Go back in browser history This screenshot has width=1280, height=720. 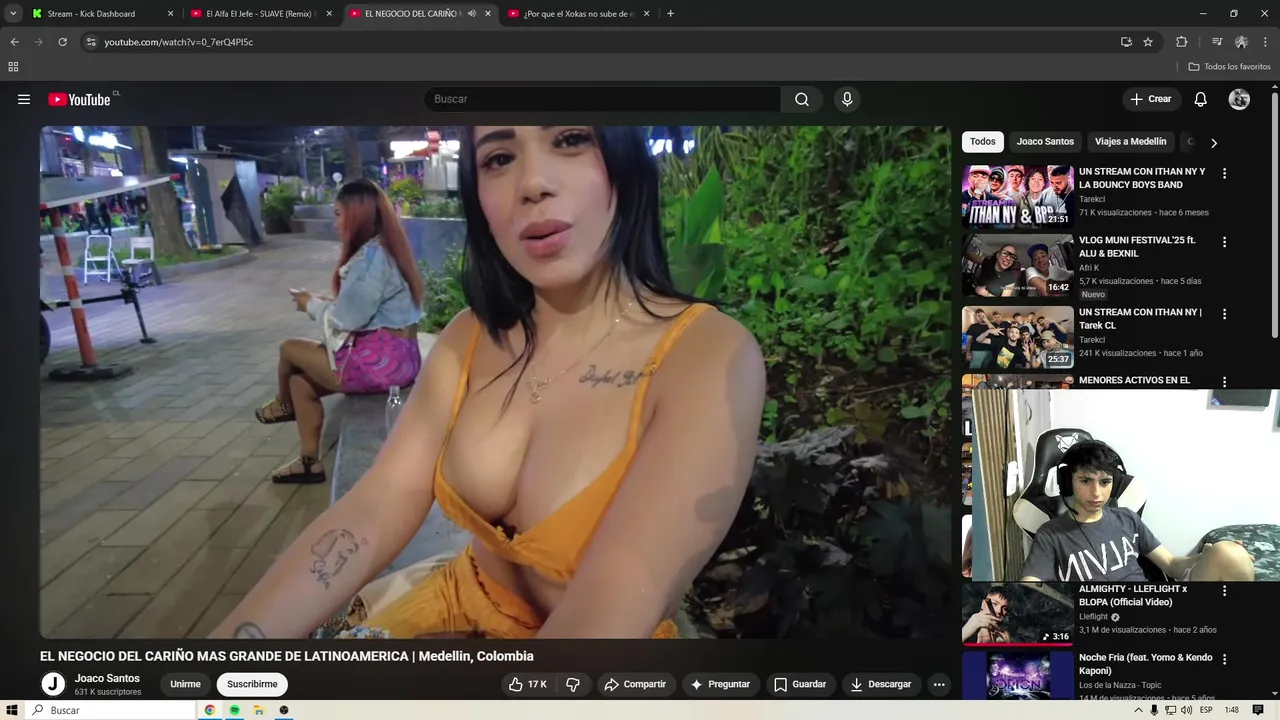[14, 42]
